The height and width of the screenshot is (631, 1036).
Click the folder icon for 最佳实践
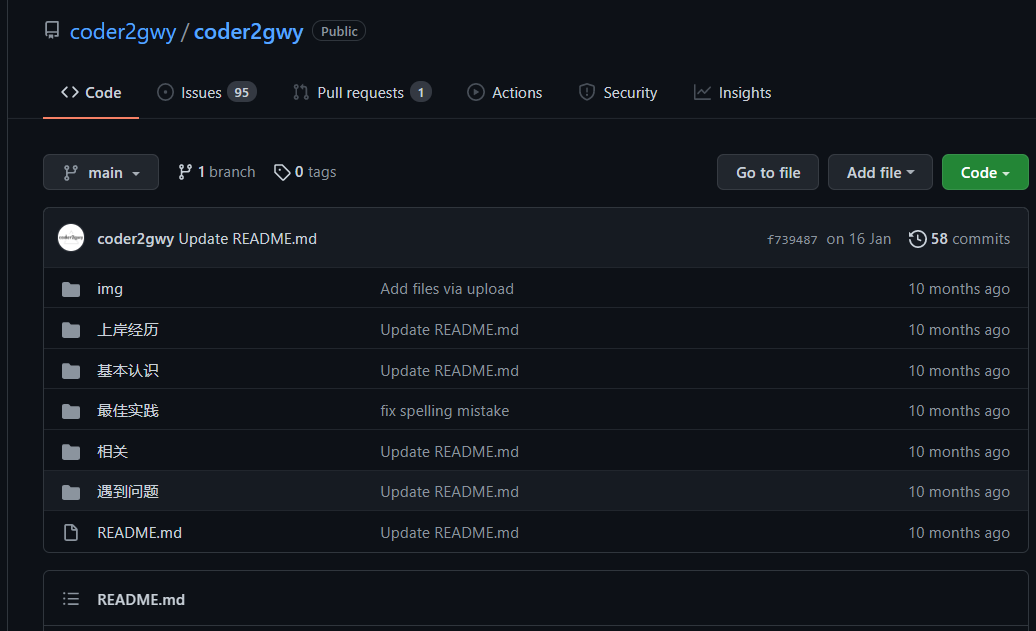pos(71,412)
